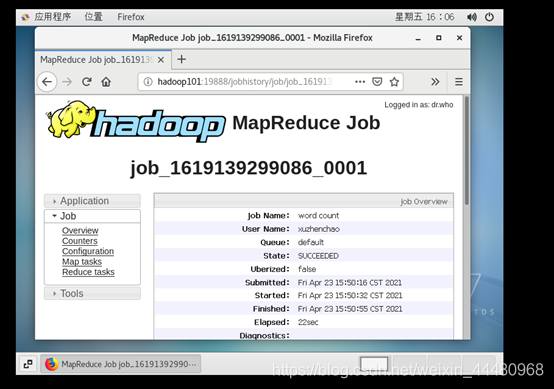Show site information icon in address bar
This screenshot has height=389, width=554.
(x=148, y=82)
